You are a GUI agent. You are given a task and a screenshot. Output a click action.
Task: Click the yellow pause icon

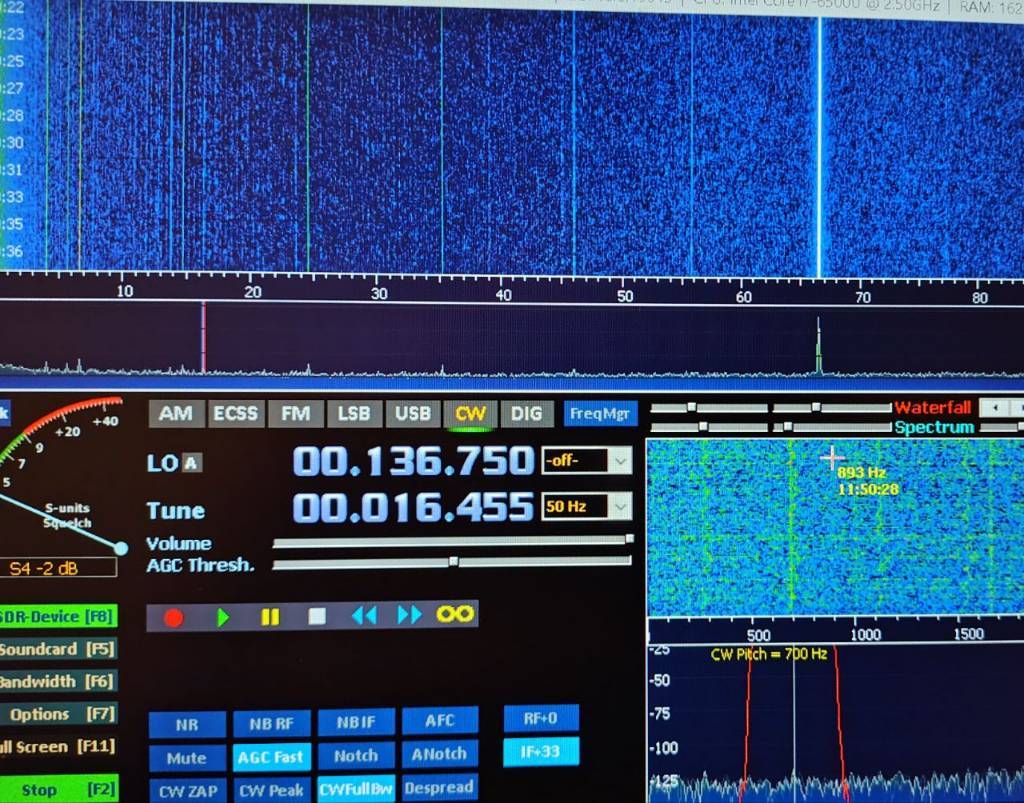(x=270, y=616)
